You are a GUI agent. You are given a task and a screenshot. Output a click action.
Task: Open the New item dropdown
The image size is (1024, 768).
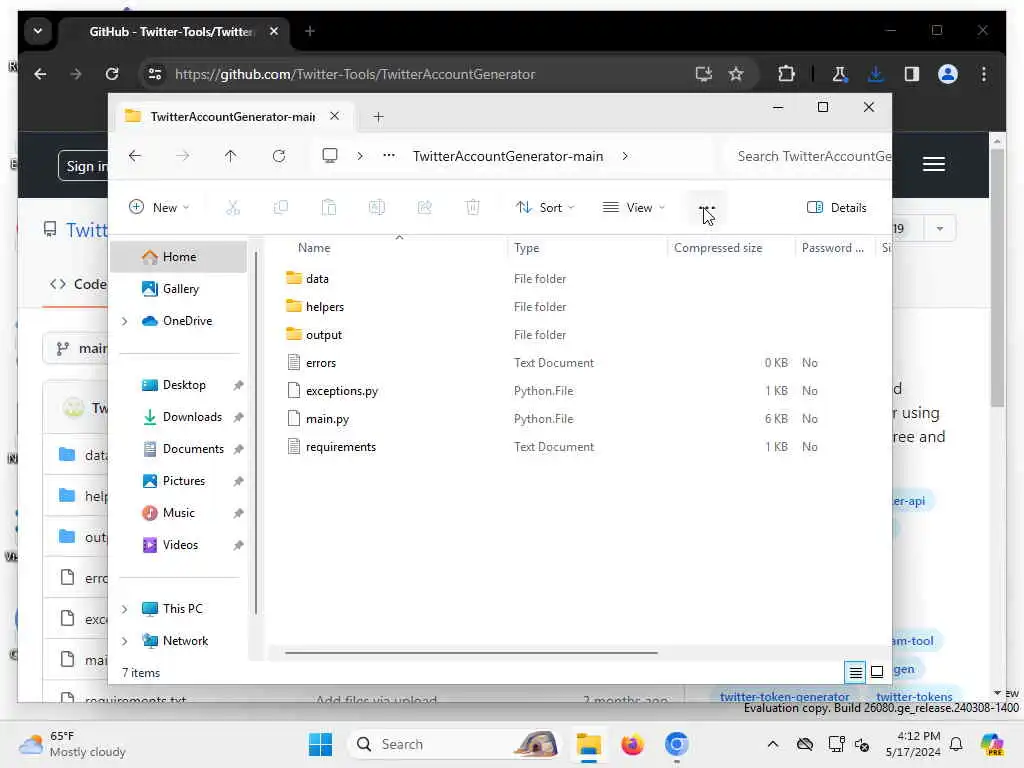coord(159,208)
